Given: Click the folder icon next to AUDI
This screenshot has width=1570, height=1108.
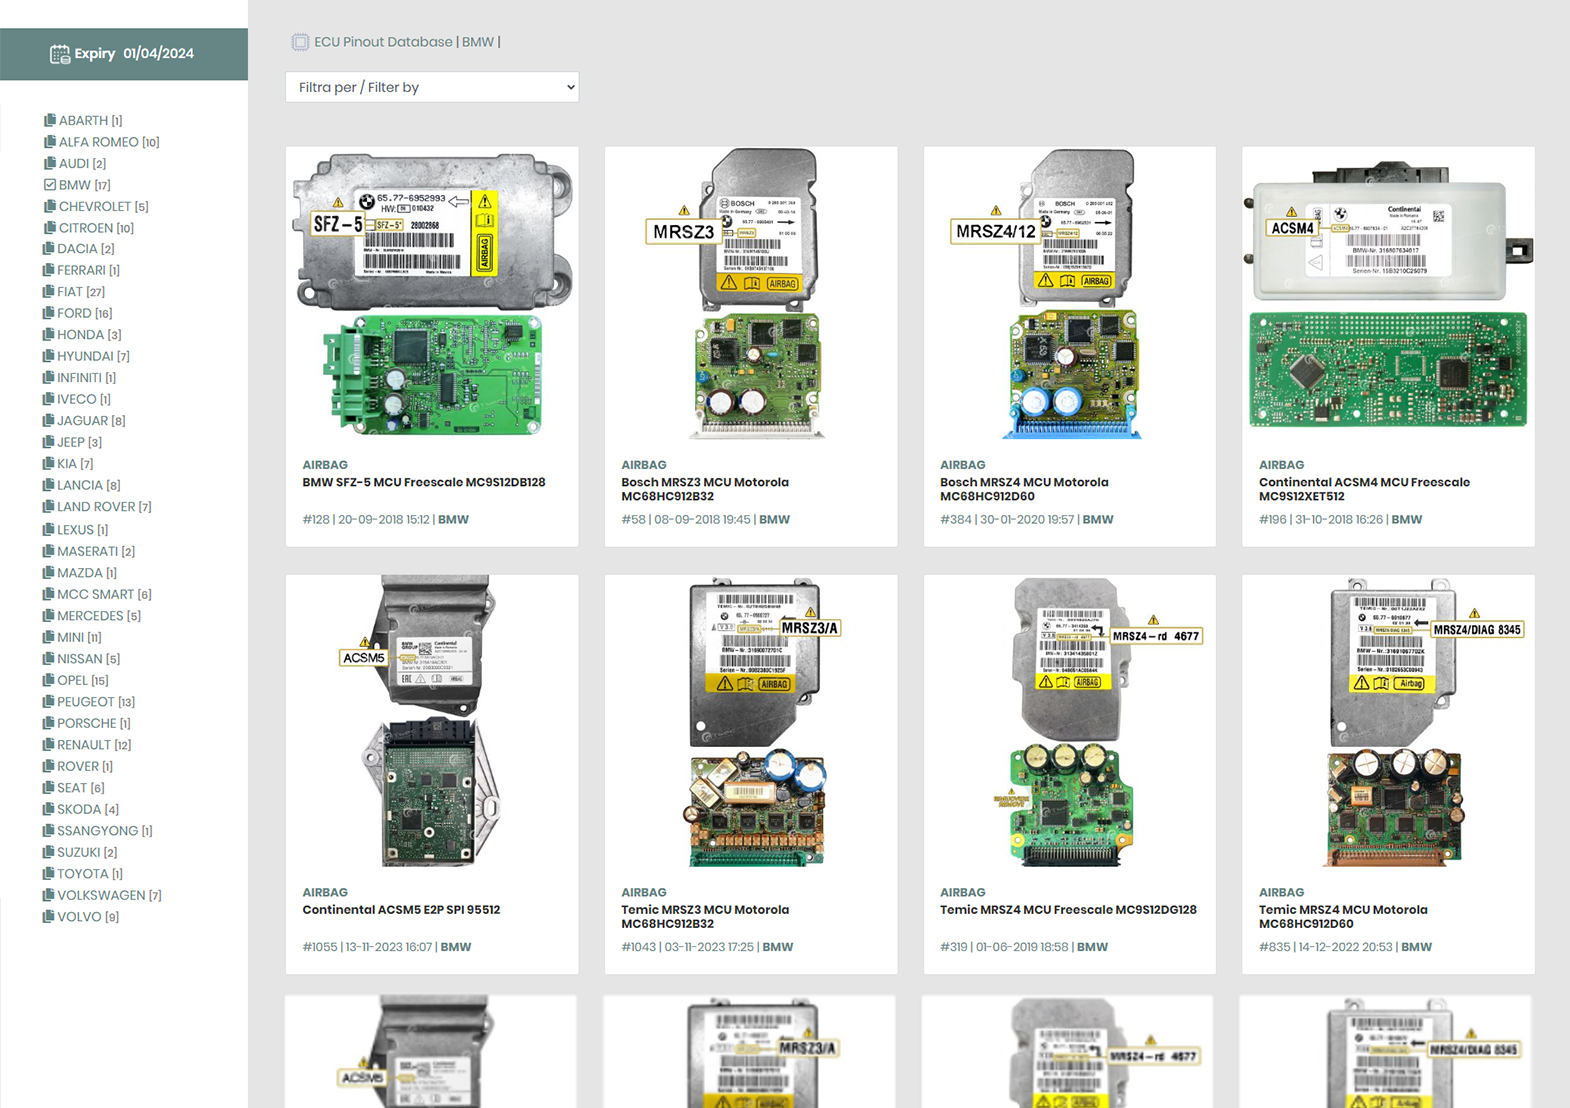Looking at the screenshot, I should 49,163.
